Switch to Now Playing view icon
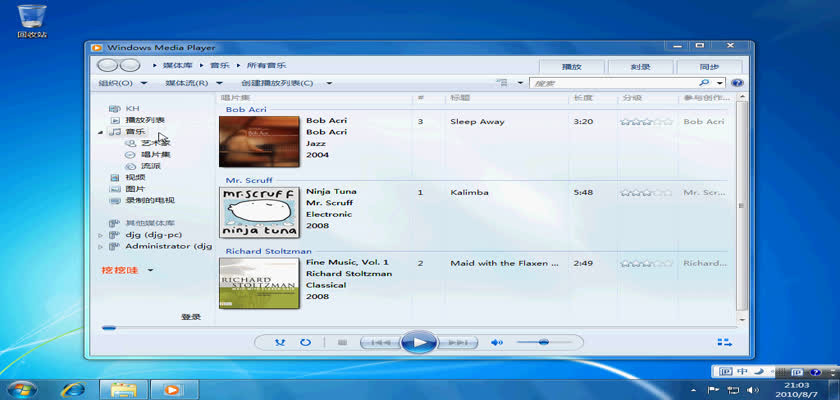The height and width of the screenshot is (400, 840). pos(724,342)
